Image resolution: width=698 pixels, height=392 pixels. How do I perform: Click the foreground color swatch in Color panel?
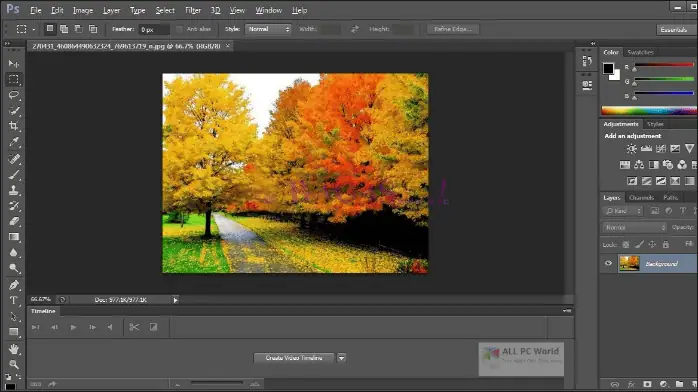[x=608, y=69]
